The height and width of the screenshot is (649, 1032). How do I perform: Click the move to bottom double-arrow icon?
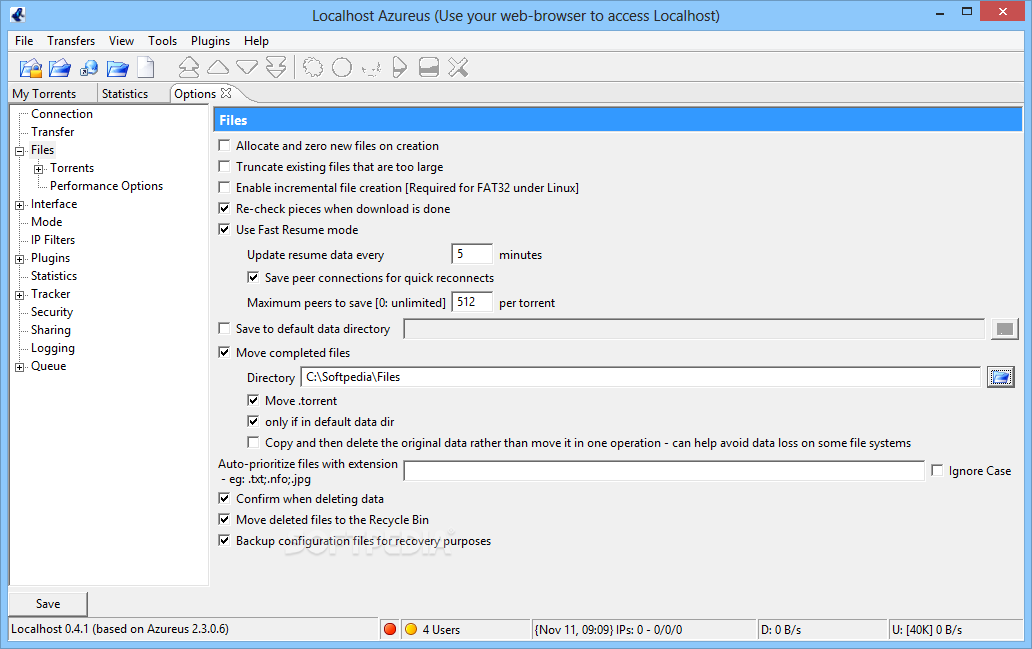[x=276, y=67]
